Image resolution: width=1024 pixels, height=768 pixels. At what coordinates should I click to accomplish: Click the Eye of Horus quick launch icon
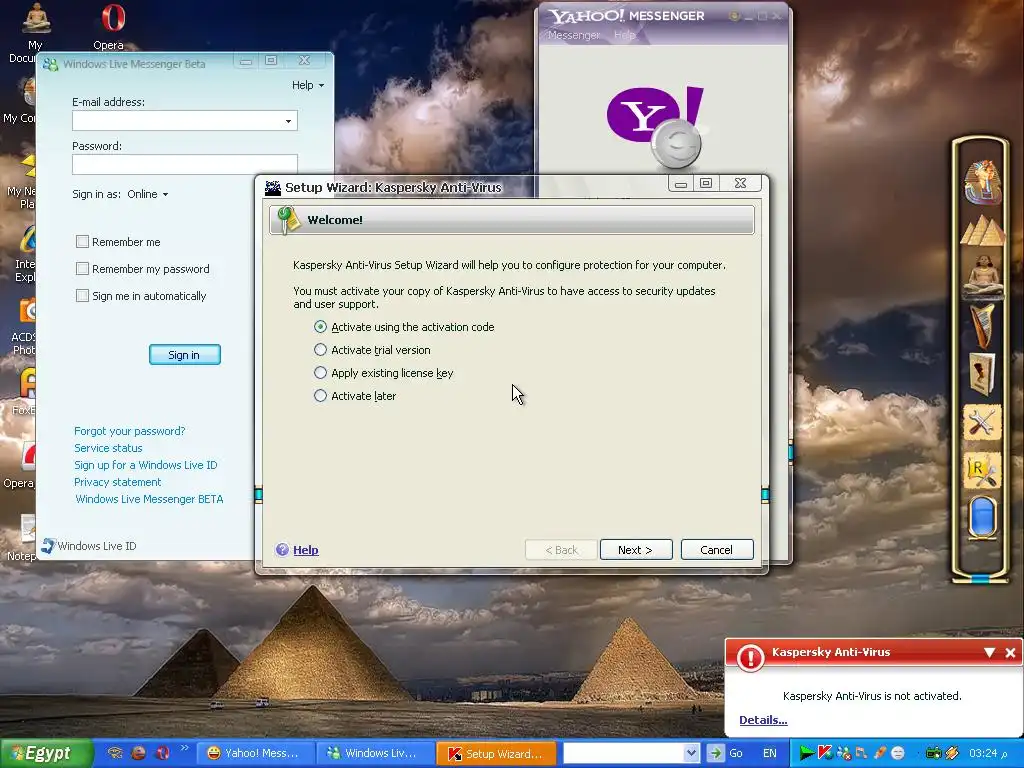pyautogui.click(x=115, y=752)
